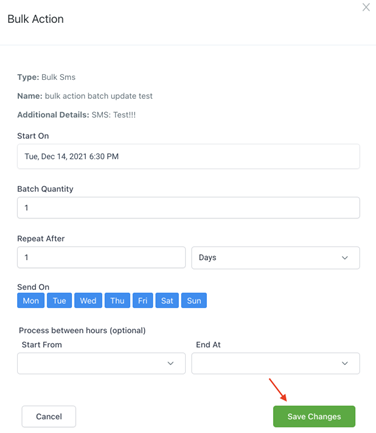Cancel the bulk action edit
Viewport: 376px width, 433px height.
pos(49,416)
